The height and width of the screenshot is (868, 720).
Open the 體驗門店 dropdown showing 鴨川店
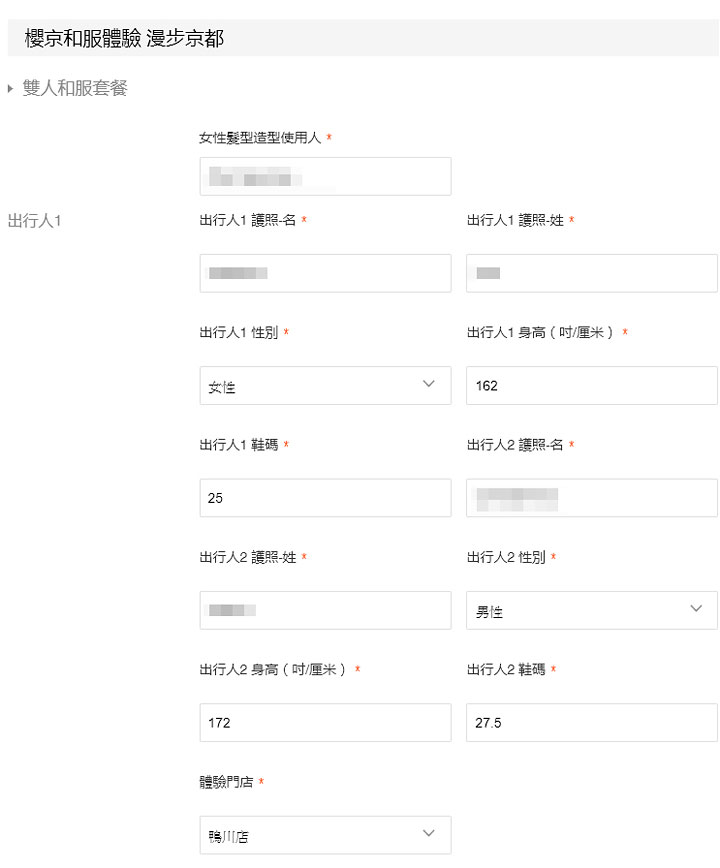coord(325,835)
